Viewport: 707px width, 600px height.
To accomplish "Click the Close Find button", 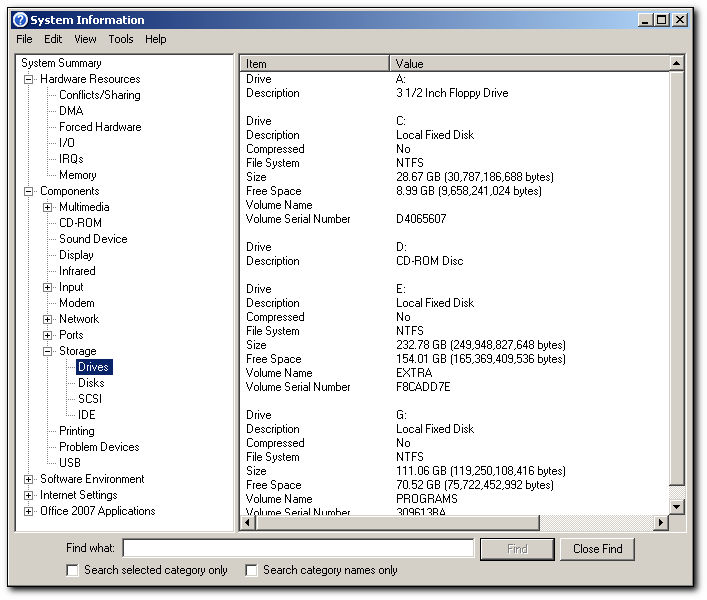I will coord(597,549).
